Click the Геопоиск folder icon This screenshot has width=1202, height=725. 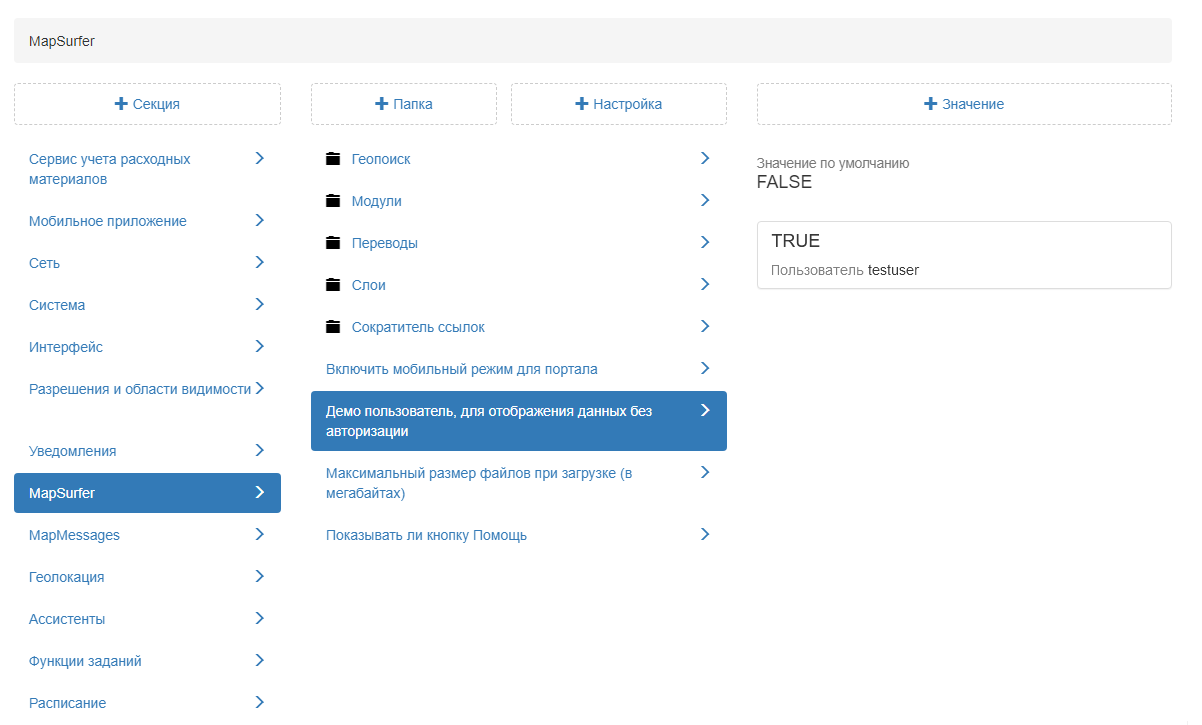coord(333,159)
